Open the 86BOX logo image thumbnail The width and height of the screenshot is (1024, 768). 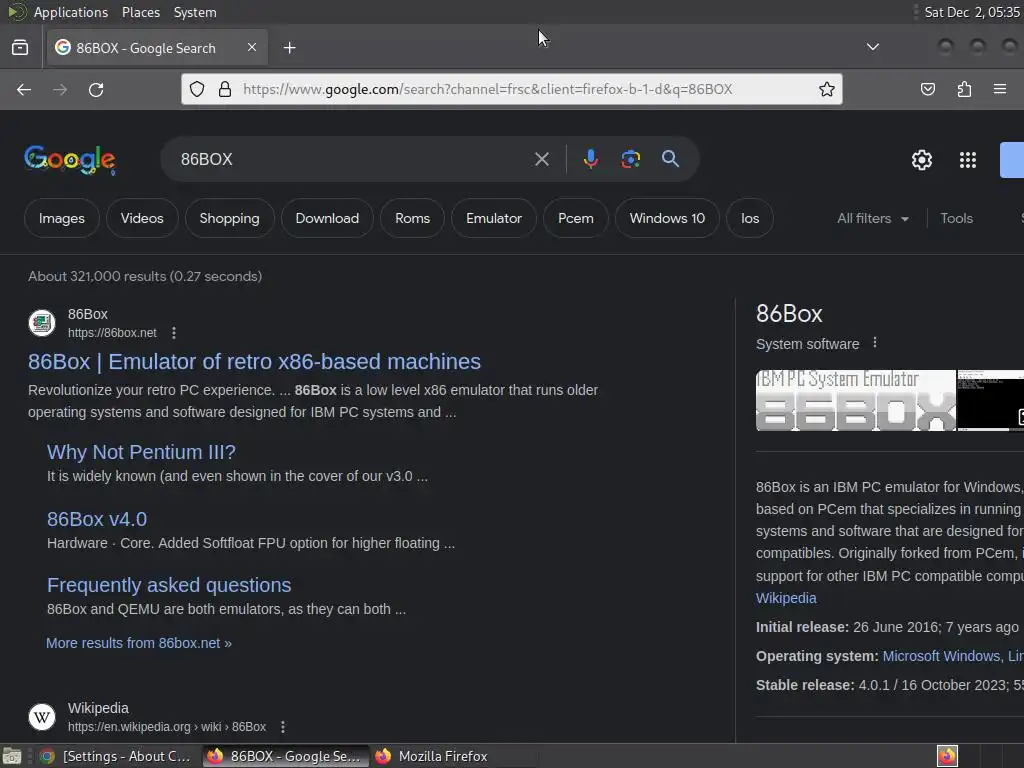(856, 400)
